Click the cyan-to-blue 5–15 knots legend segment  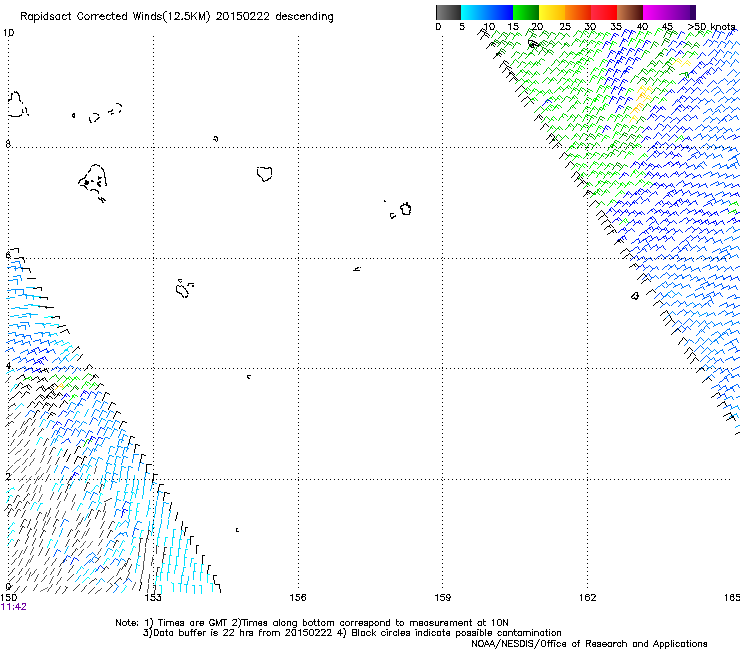click(x=487, y=12)
